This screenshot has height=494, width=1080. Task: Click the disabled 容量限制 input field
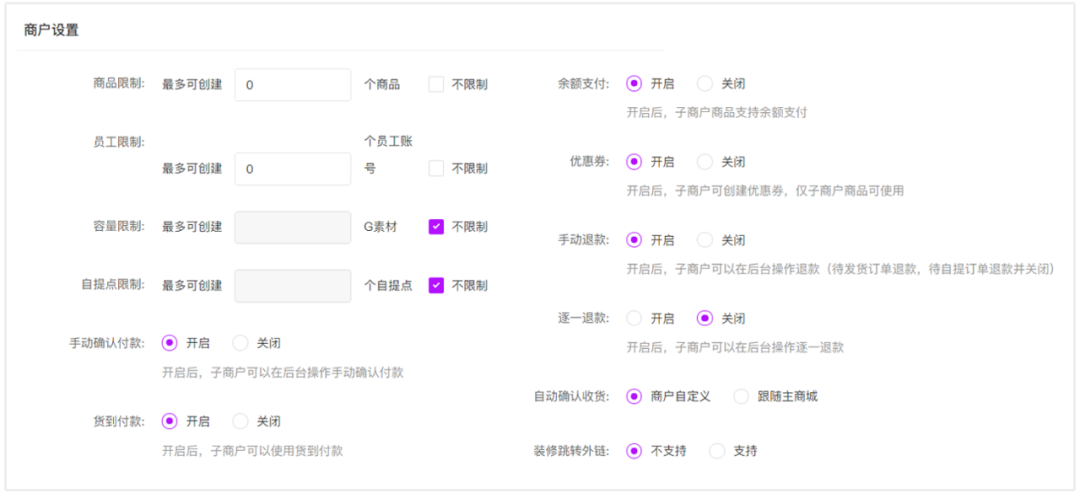(x=293, y=227)
